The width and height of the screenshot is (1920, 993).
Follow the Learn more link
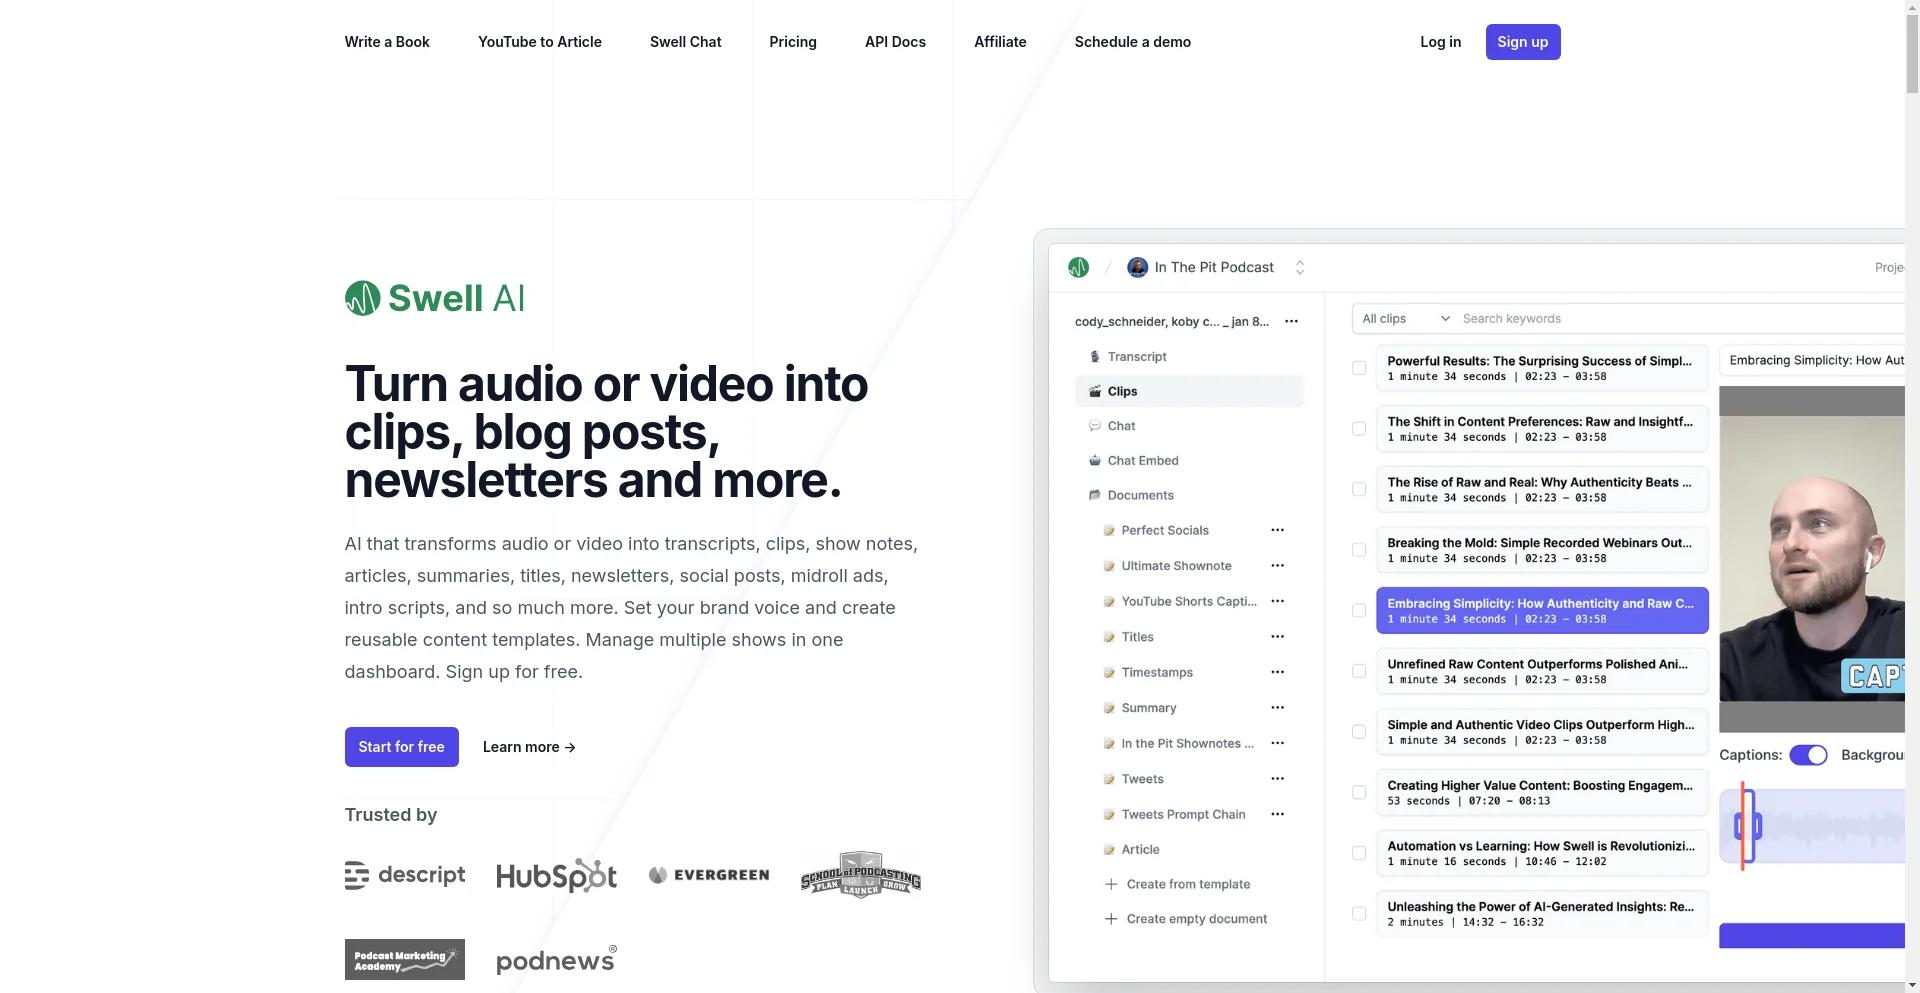[x=529, y=747]
